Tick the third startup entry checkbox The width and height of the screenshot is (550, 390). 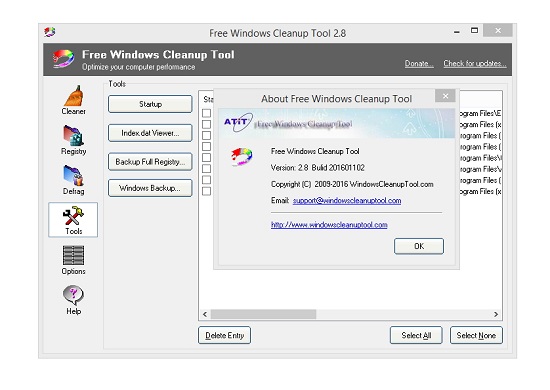(x=207, y=135)
